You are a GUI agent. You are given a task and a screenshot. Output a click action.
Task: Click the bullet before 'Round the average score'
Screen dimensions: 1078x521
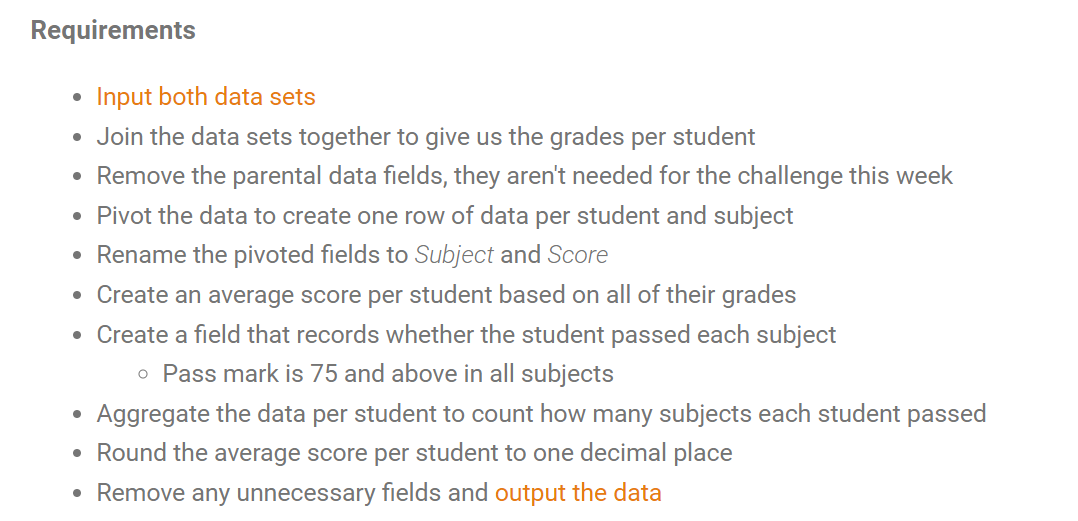(x=77, y=454)
